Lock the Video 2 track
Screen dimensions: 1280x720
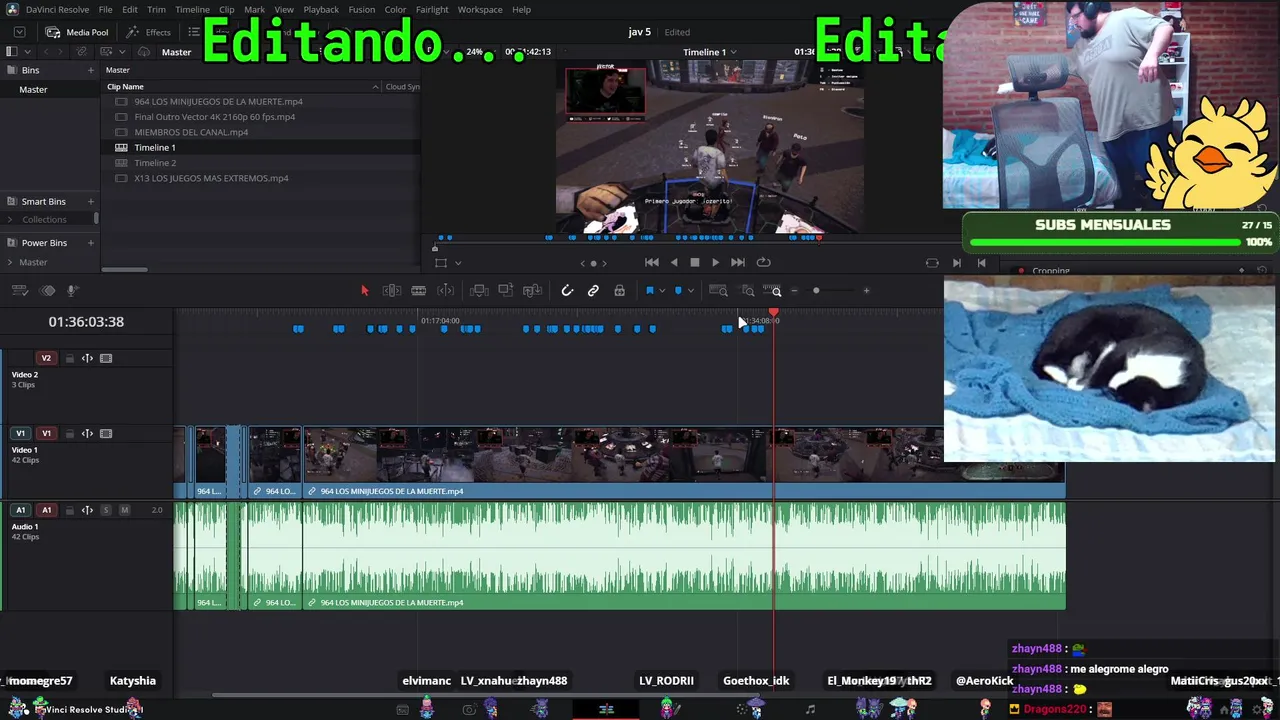[69, 358]
